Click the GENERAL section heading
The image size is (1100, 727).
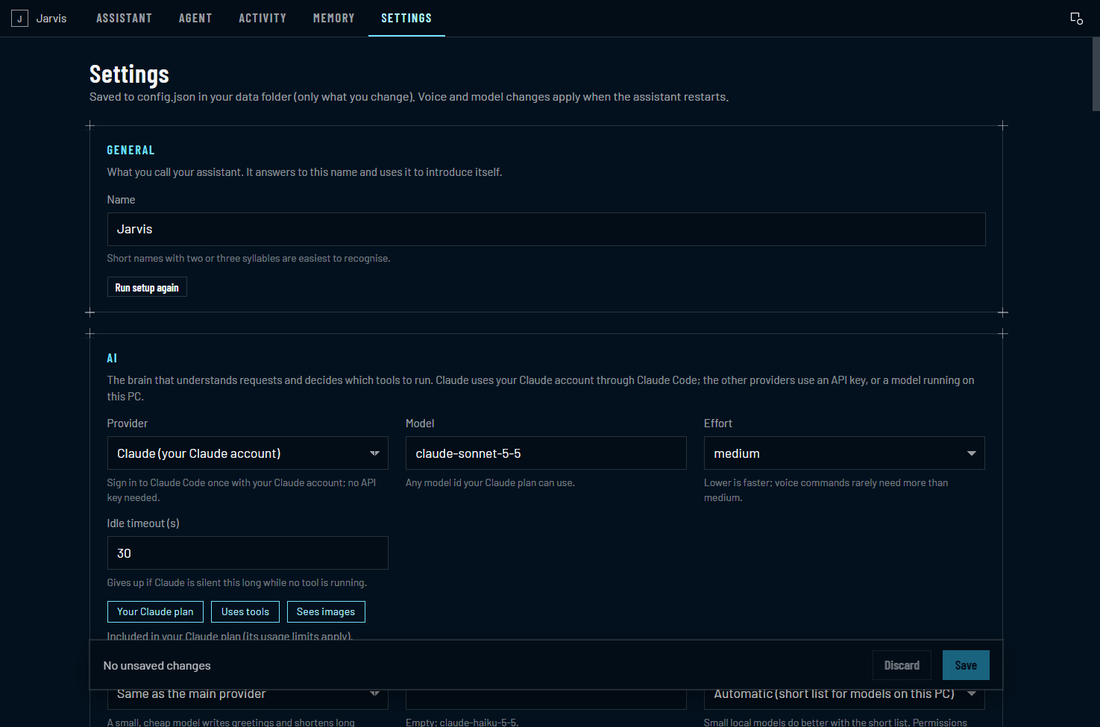point(130,150)
